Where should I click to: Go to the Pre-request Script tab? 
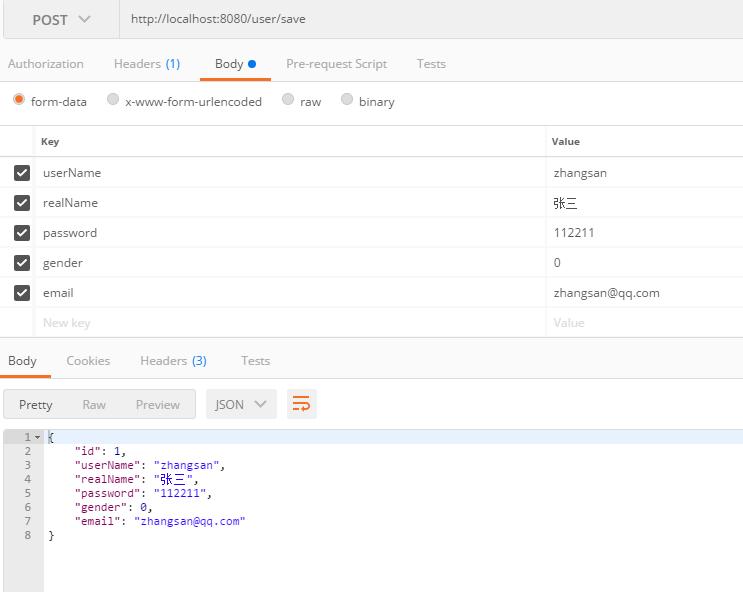coord(336,64)
